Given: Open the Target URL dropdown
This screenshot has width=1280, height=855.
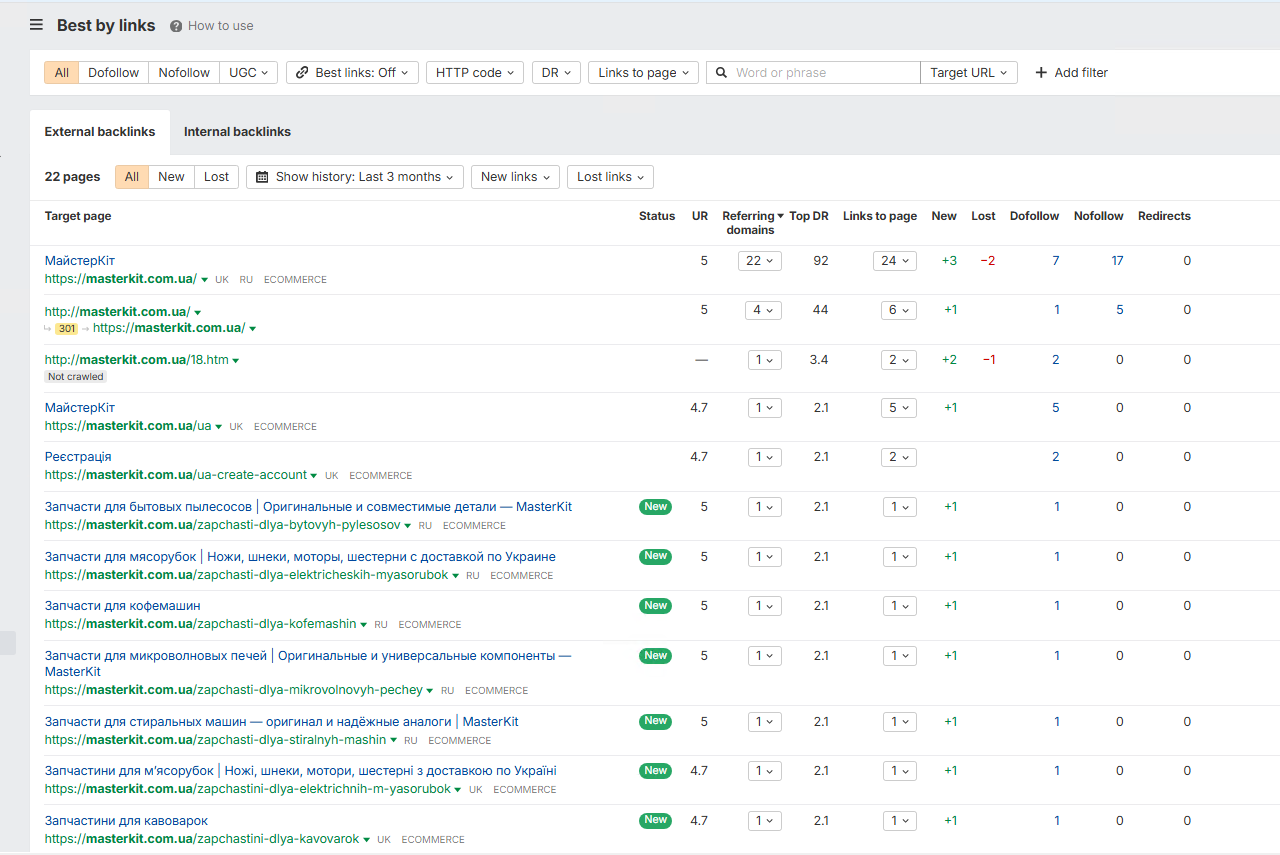Looking at the screenshot, I should tap(968, 73).
